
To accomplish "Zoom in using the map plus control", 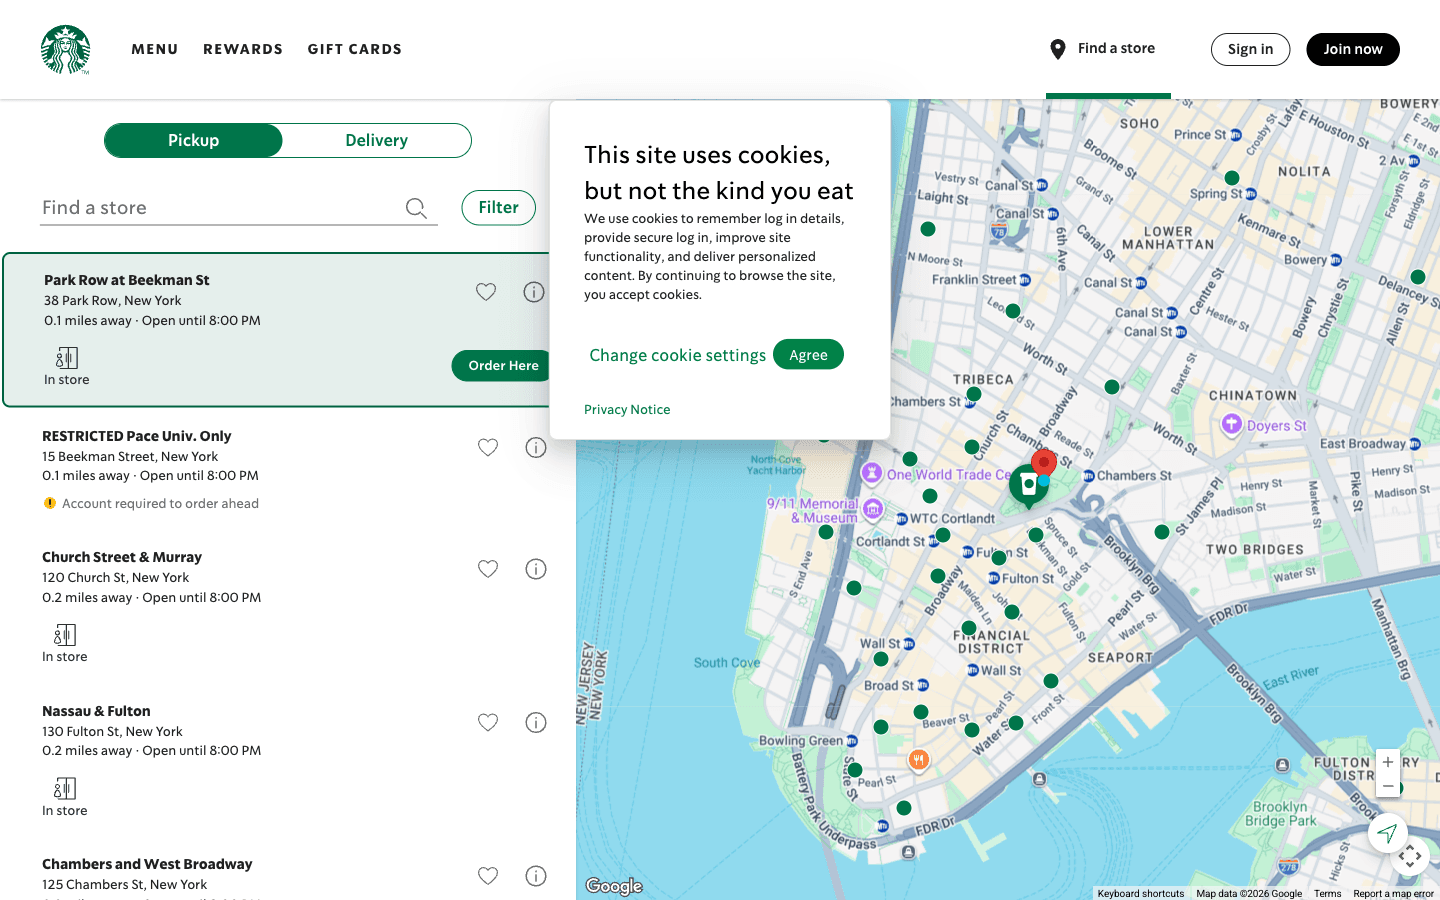I will (1388, 761).
